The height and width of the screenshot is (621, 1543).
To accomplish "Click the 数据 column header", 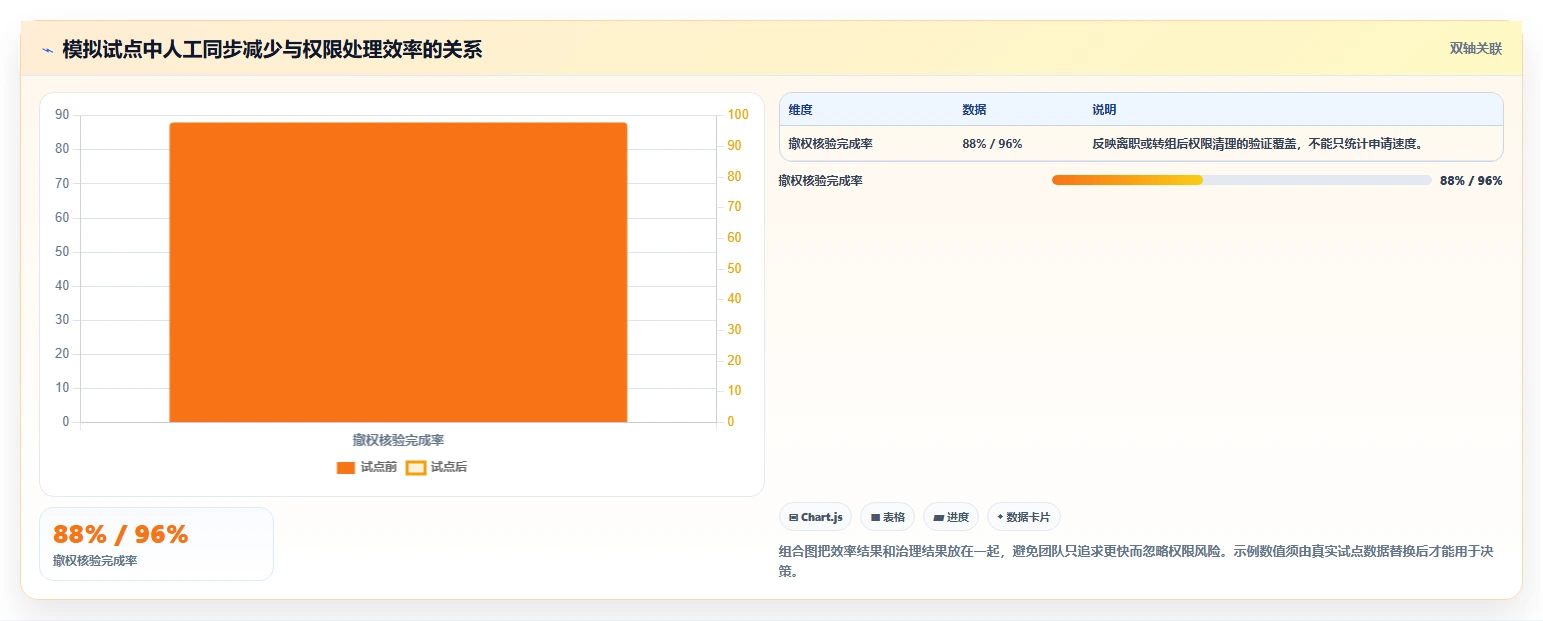I will tap(974, 110).
